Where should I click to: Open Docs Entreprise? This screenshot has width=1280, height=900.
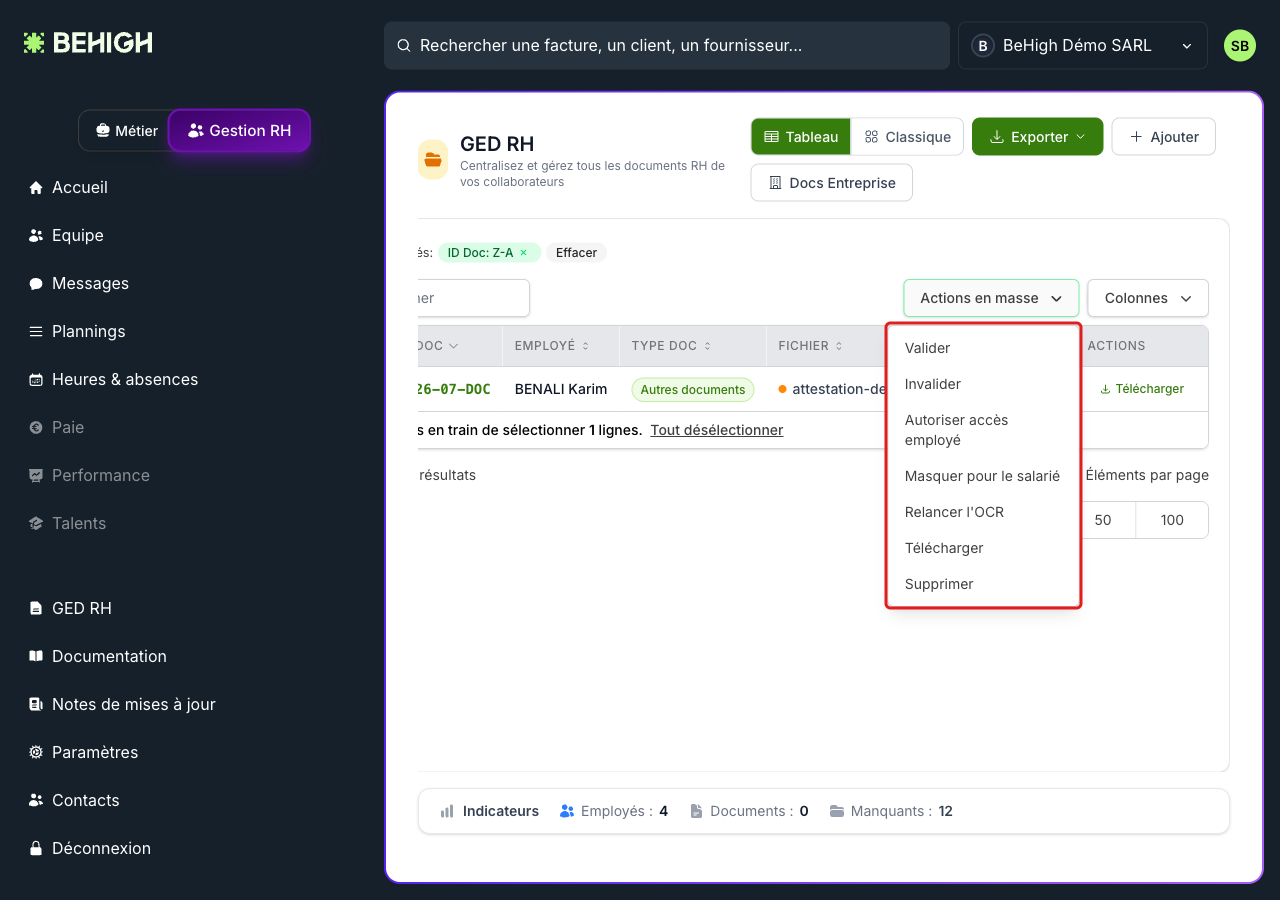(832, 183)
